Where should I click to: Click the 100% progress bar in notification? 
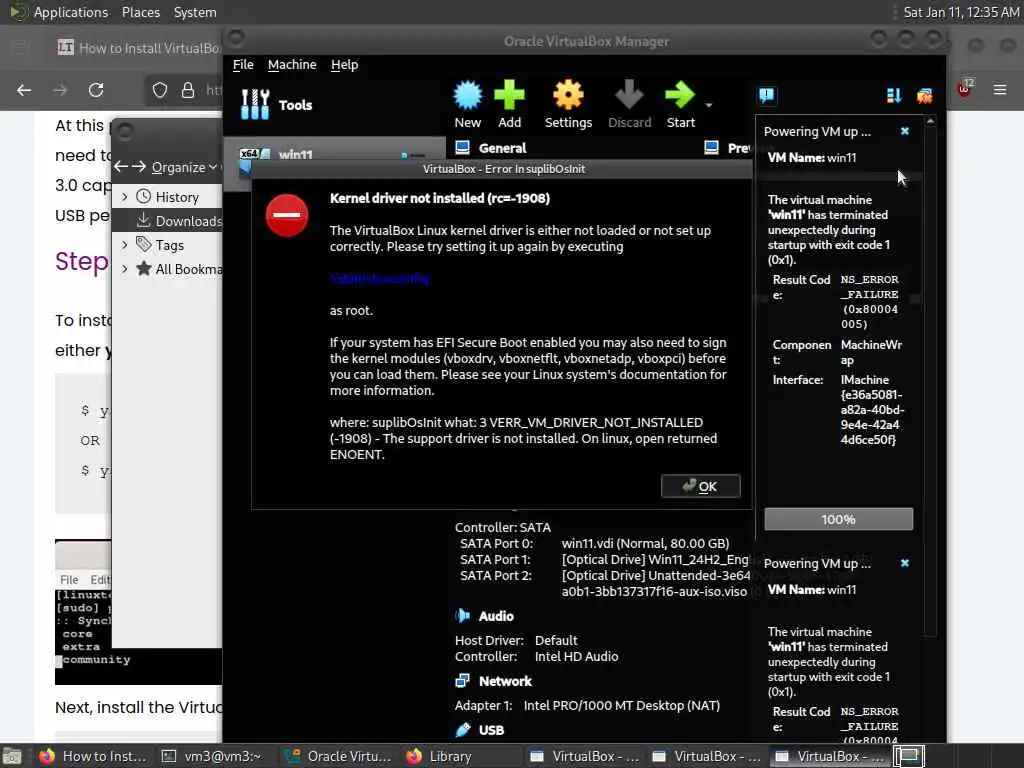pos(839,519)
